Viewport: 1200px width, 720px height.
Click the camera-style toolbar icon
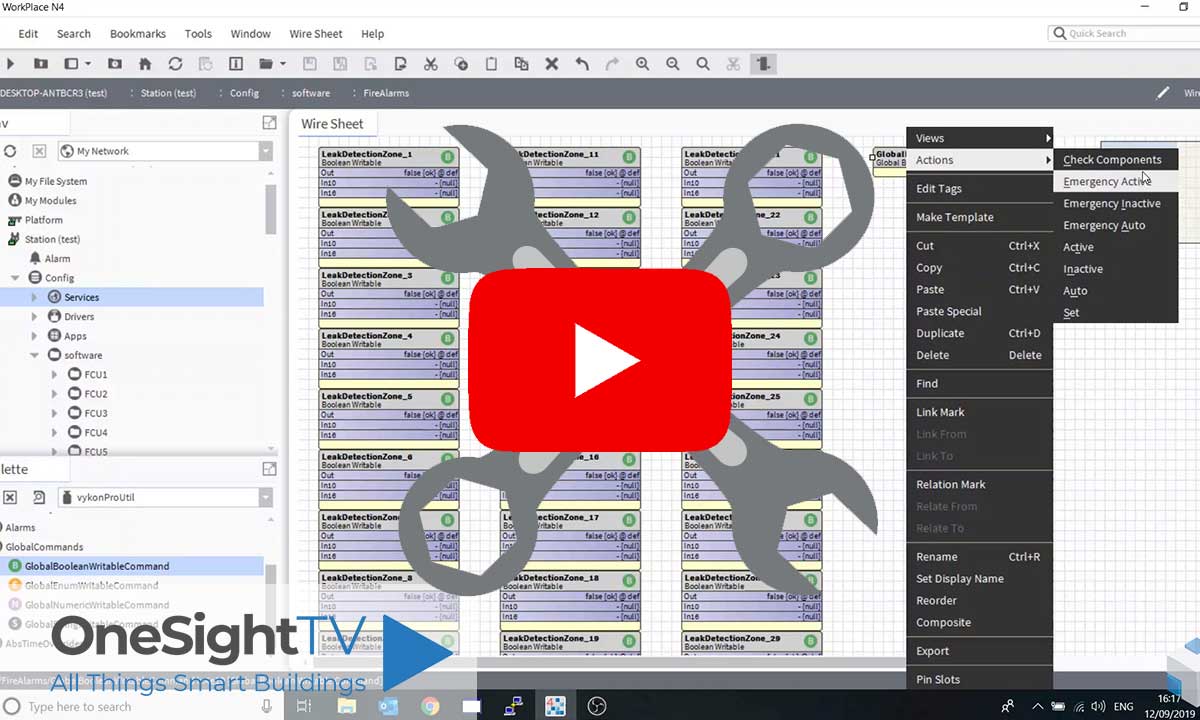115,64
